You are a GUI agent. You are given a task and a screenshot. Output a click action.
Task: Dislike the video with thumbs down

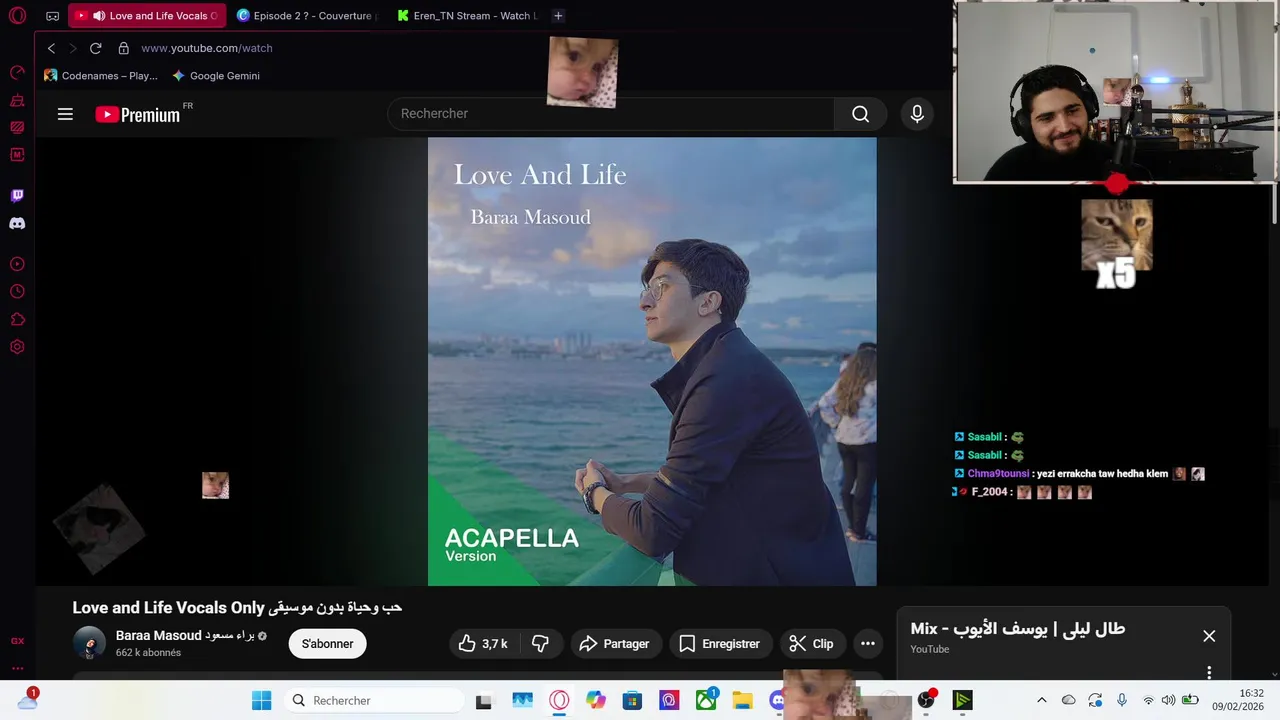[540, 644]
